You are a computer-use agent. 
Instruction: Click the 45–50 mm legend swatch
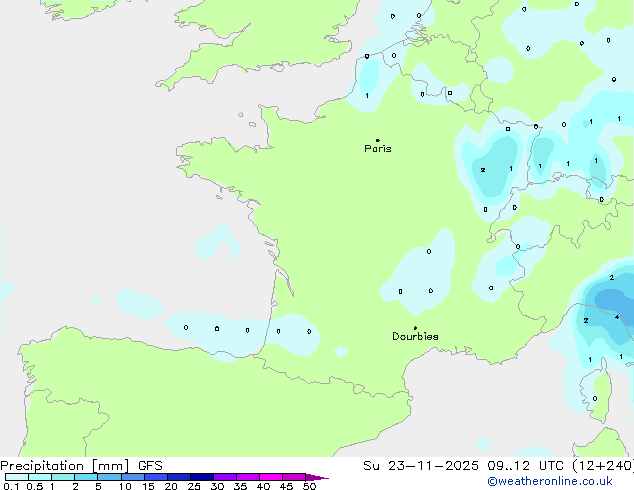(x=294, y=477)
